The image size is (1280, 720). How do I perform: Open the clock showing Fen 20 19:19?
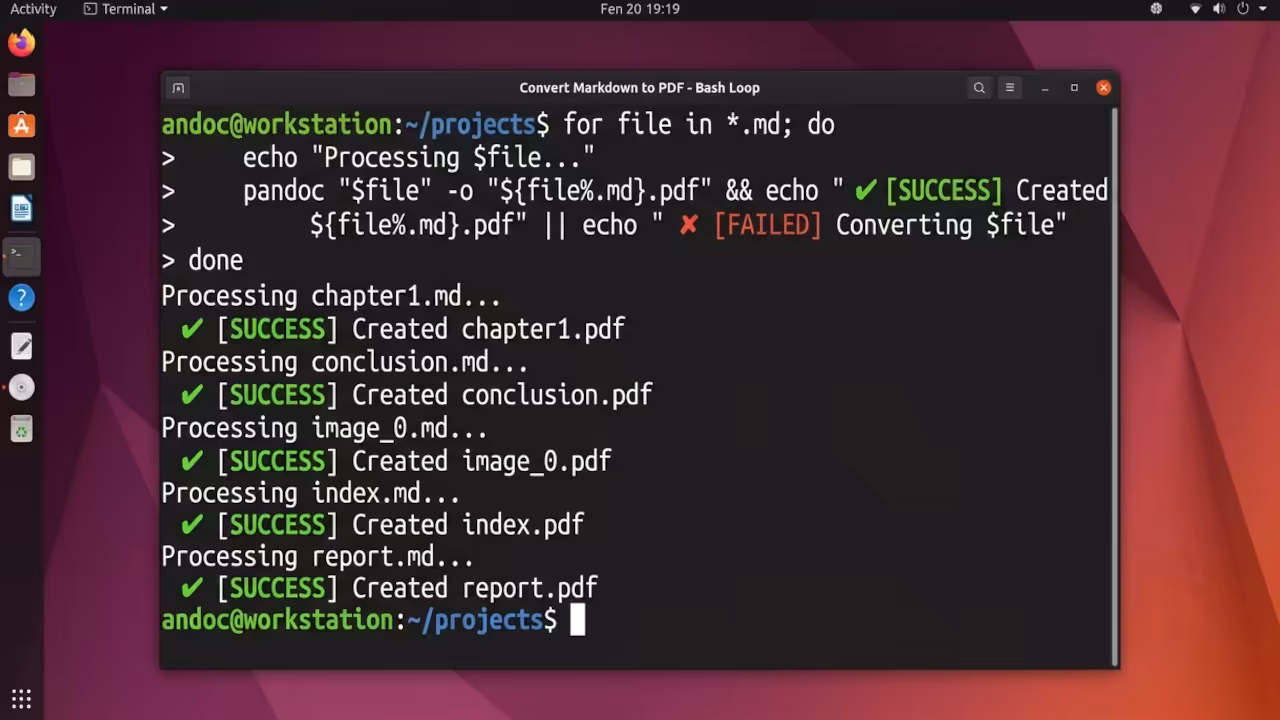click(640, 9)
